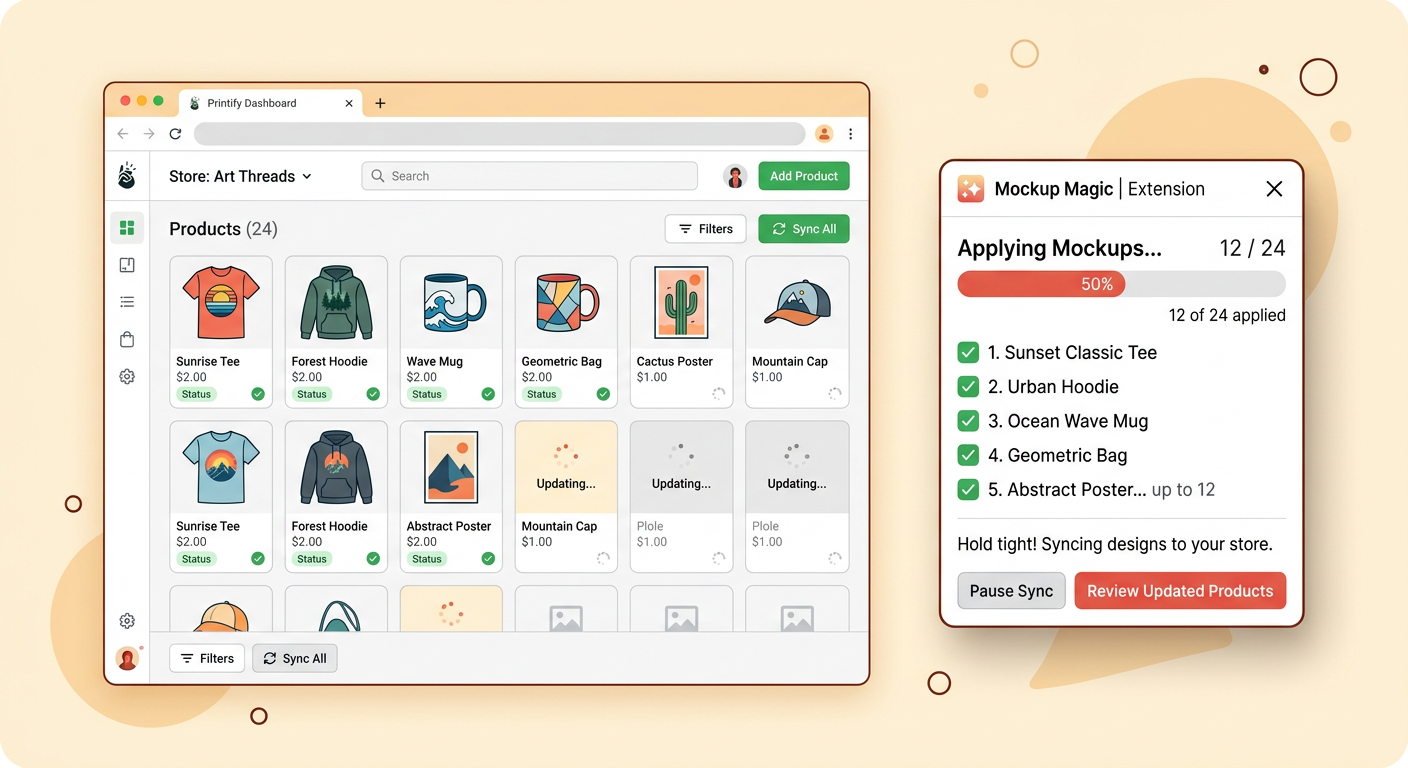
Task: Toggle checkbox for Sunset Classic Tee
Action: pos(968,352)
